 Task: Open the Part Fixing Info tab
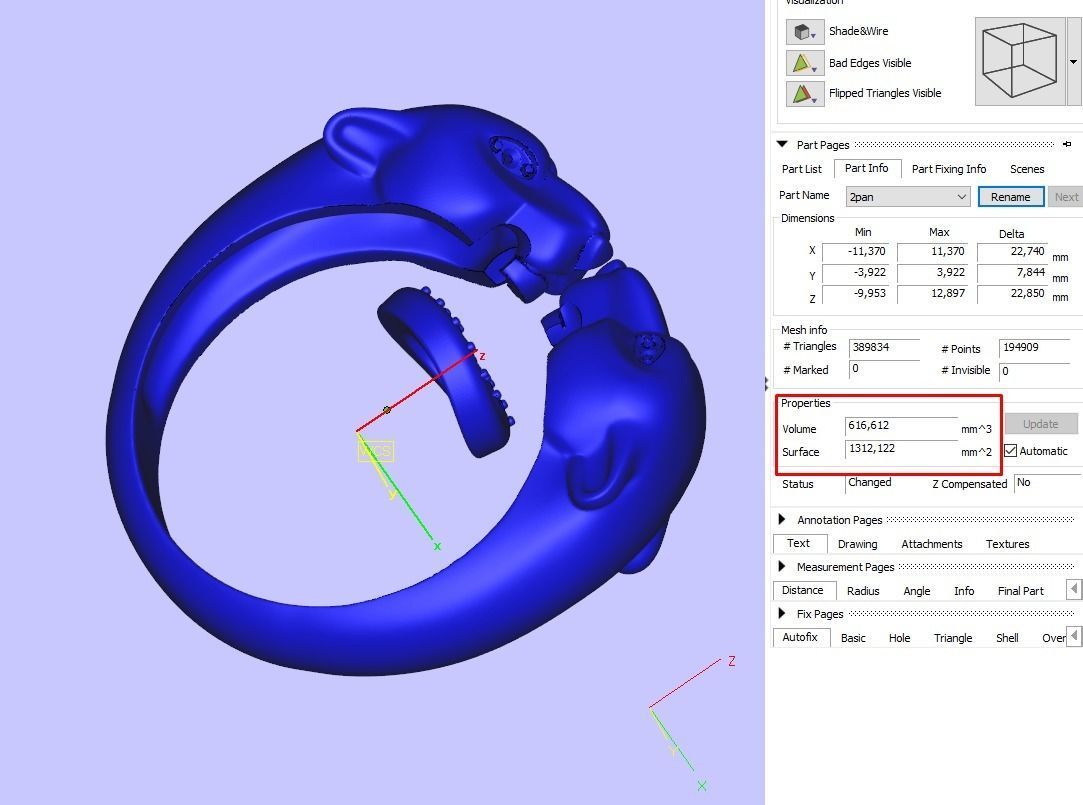948,169
